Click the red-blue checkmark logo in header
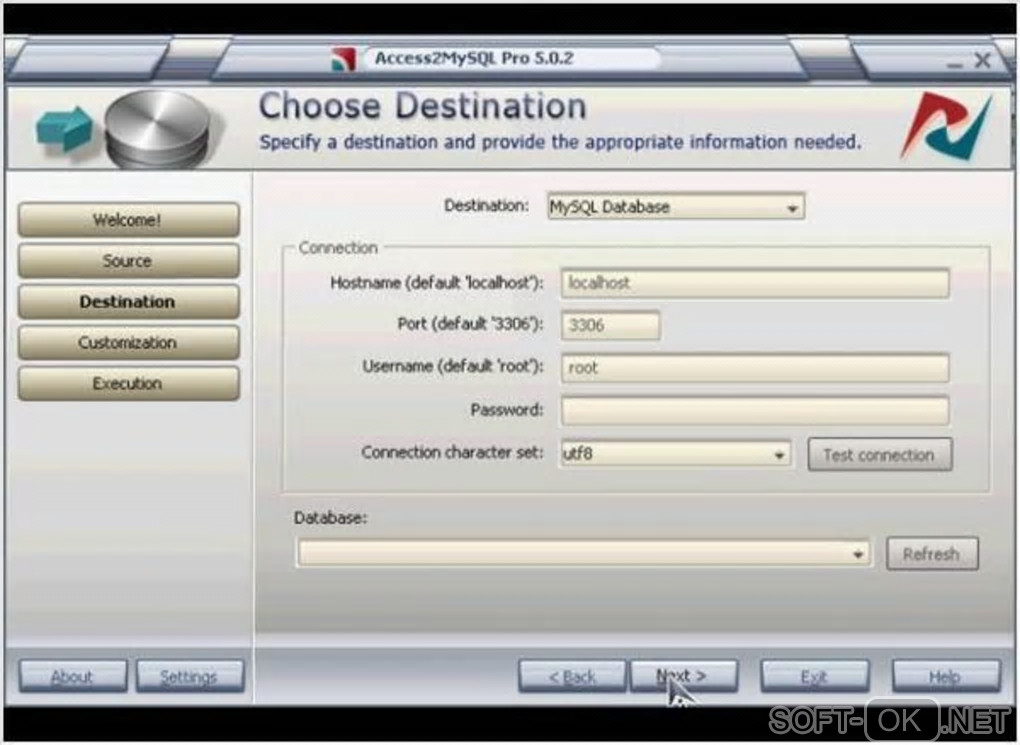The height and width of the screenshot is (745, 1020). (947, 127)
